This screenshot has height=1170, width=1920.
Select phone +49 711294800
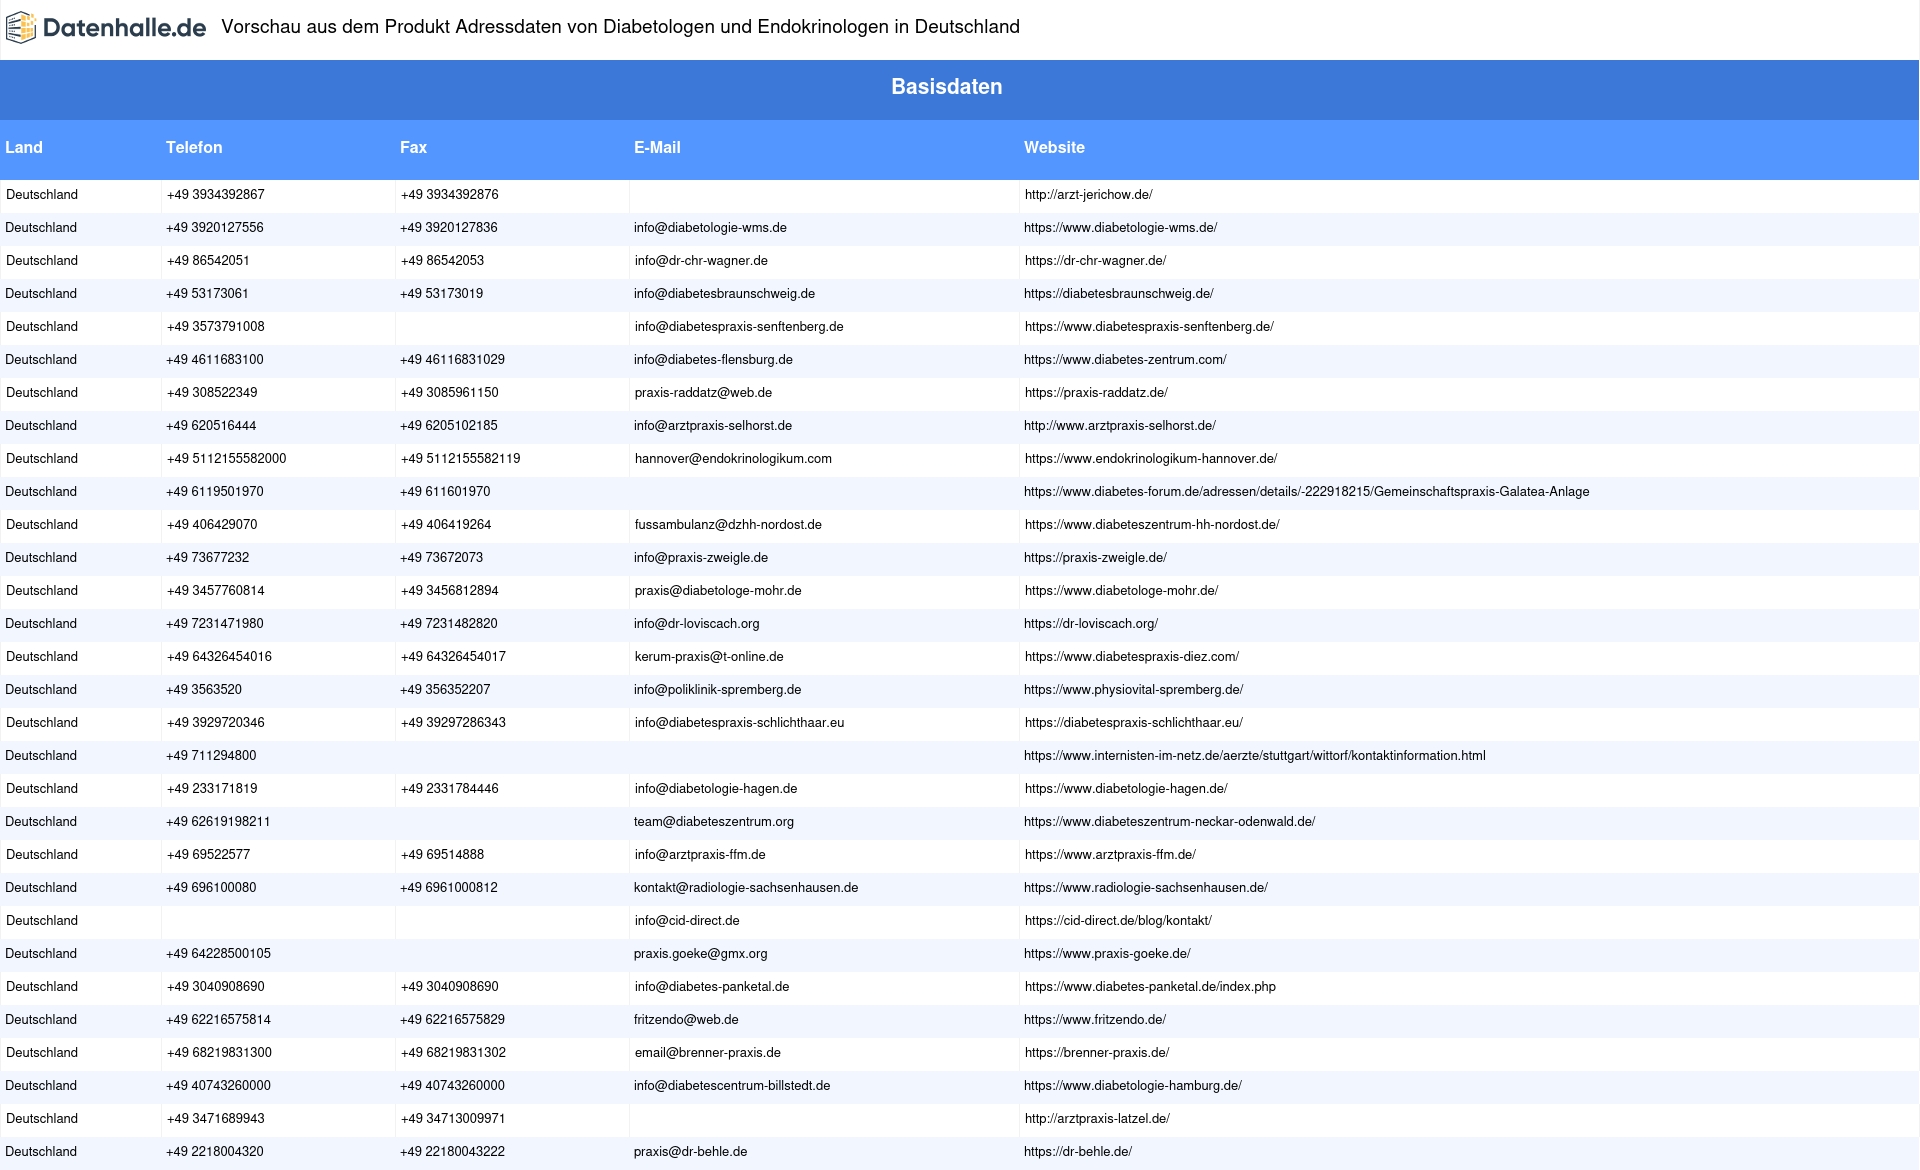coord(211,756)
